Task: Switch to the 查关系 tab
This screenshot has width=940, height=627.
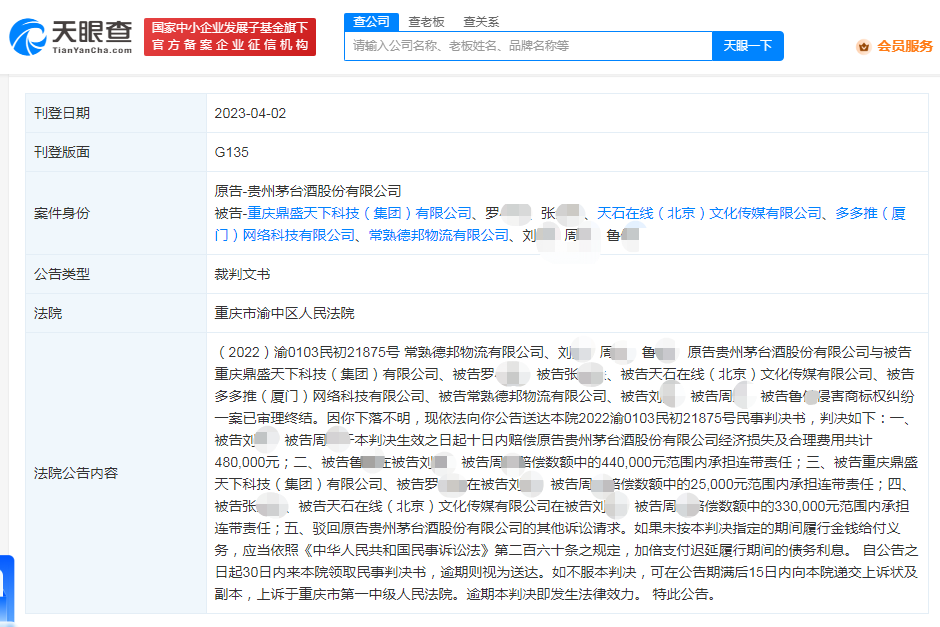Action: (x=481, y=22)
